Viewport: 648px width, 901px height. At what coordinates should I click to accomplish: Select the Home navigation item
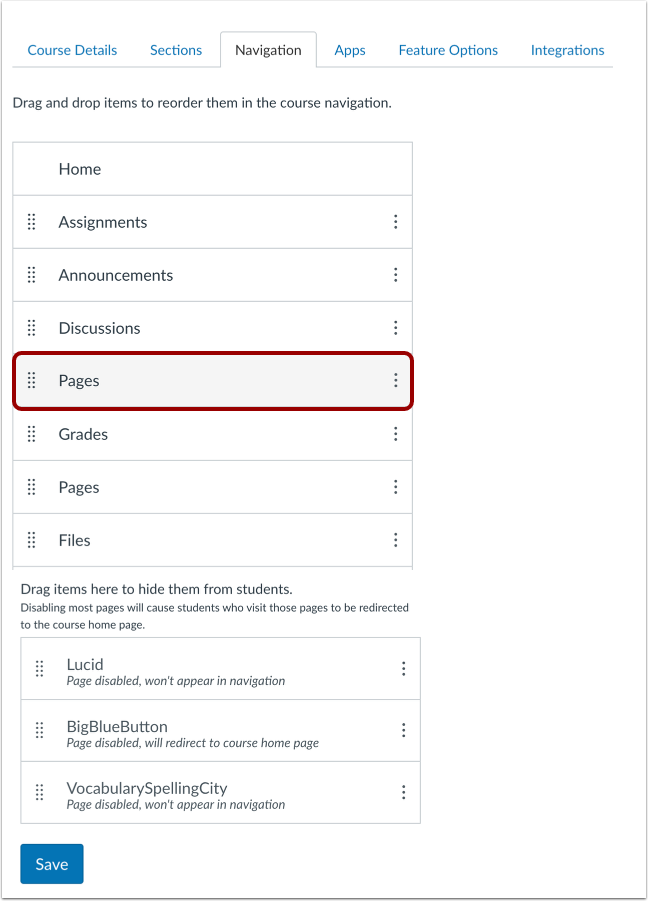tap(79, 168)
